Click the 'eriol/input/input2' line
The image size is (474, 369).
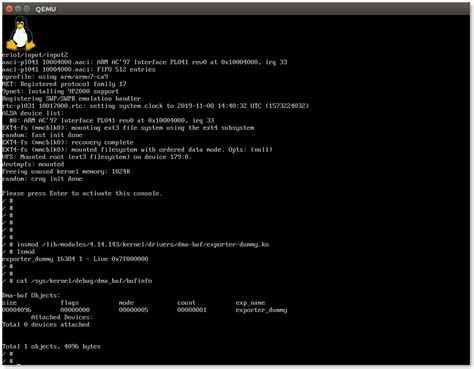pos(35,55)
